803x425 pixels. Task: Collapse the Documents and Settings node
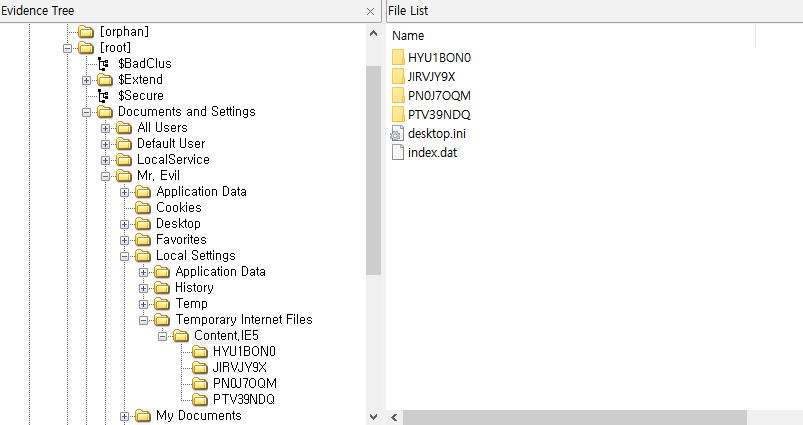click(86, 112)
